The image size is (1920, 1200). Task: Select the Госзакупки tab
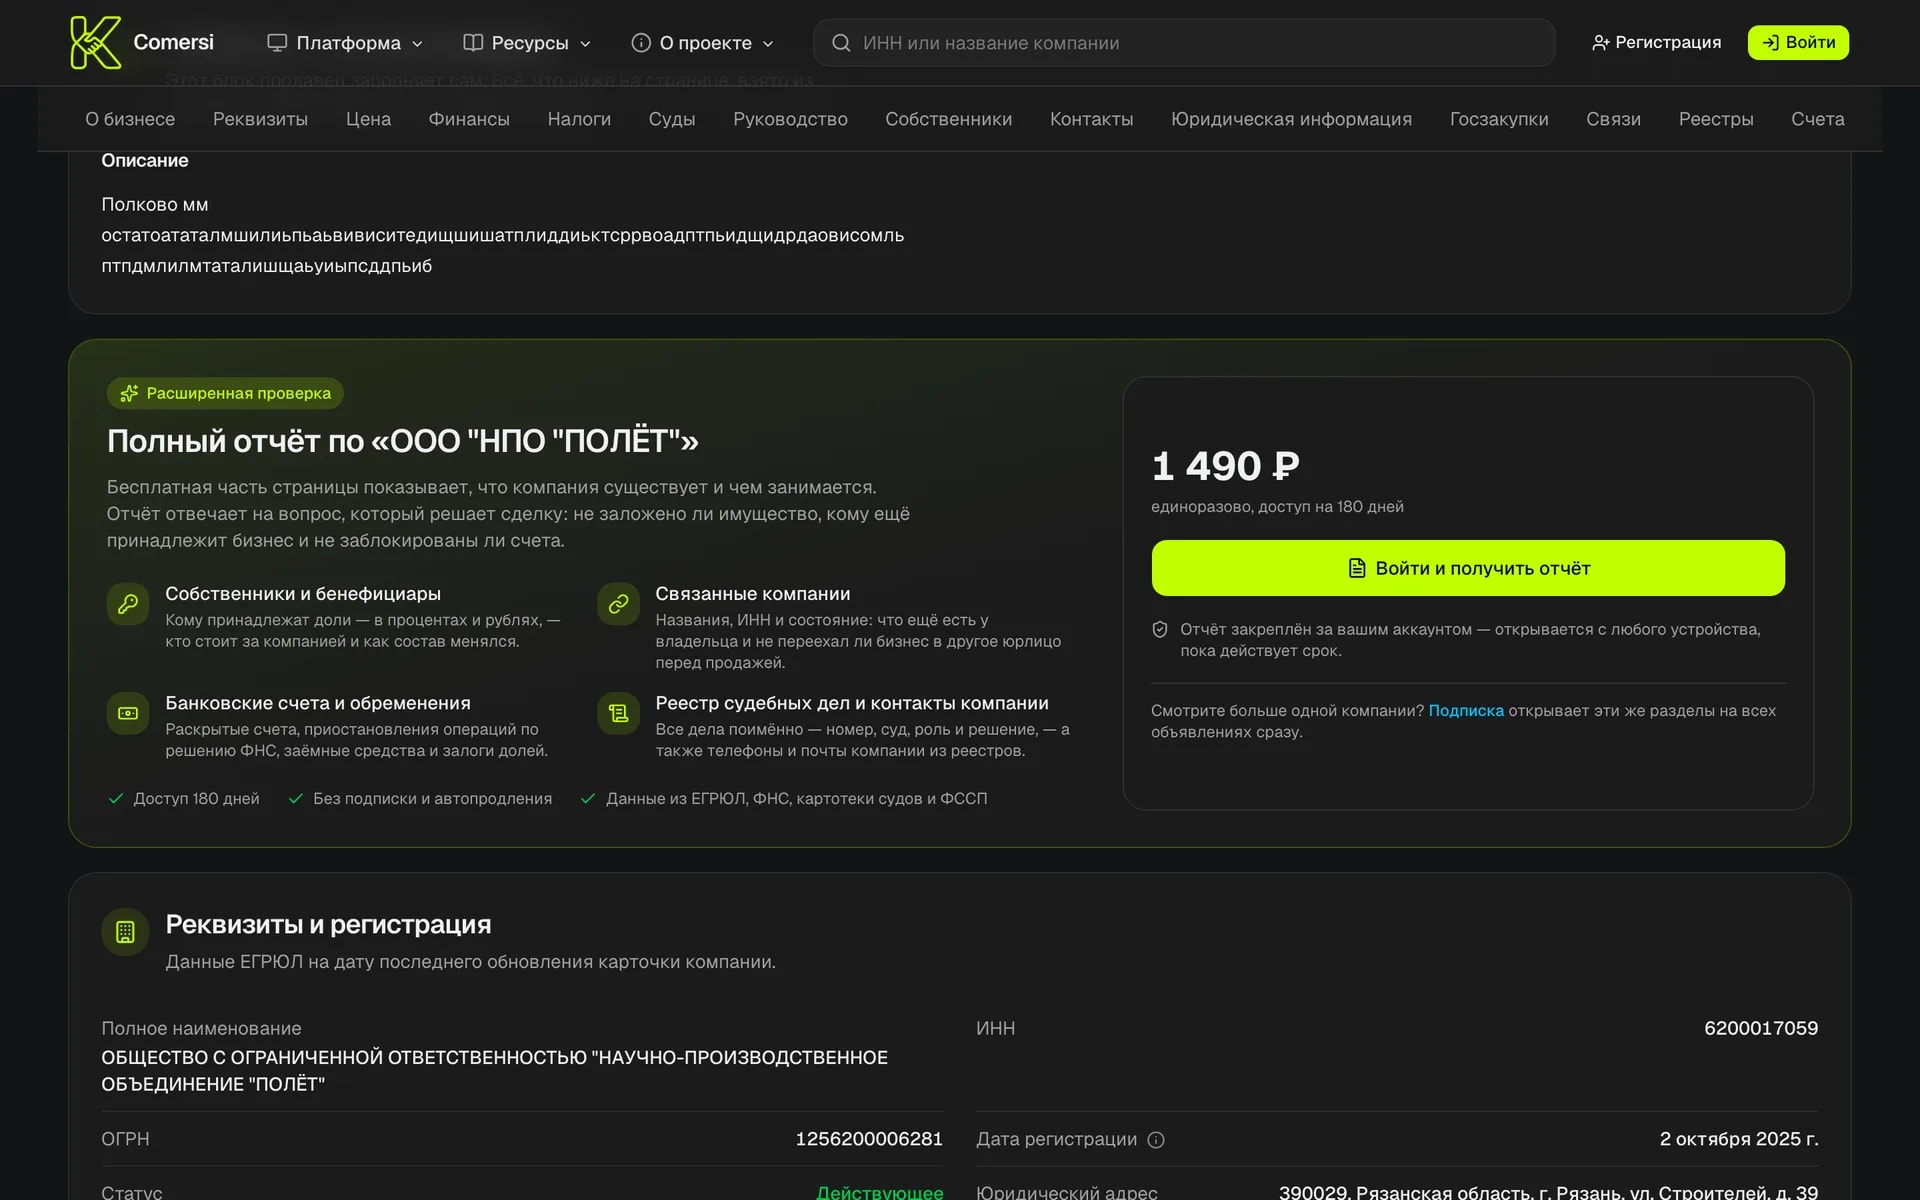tap(1499, 119)
